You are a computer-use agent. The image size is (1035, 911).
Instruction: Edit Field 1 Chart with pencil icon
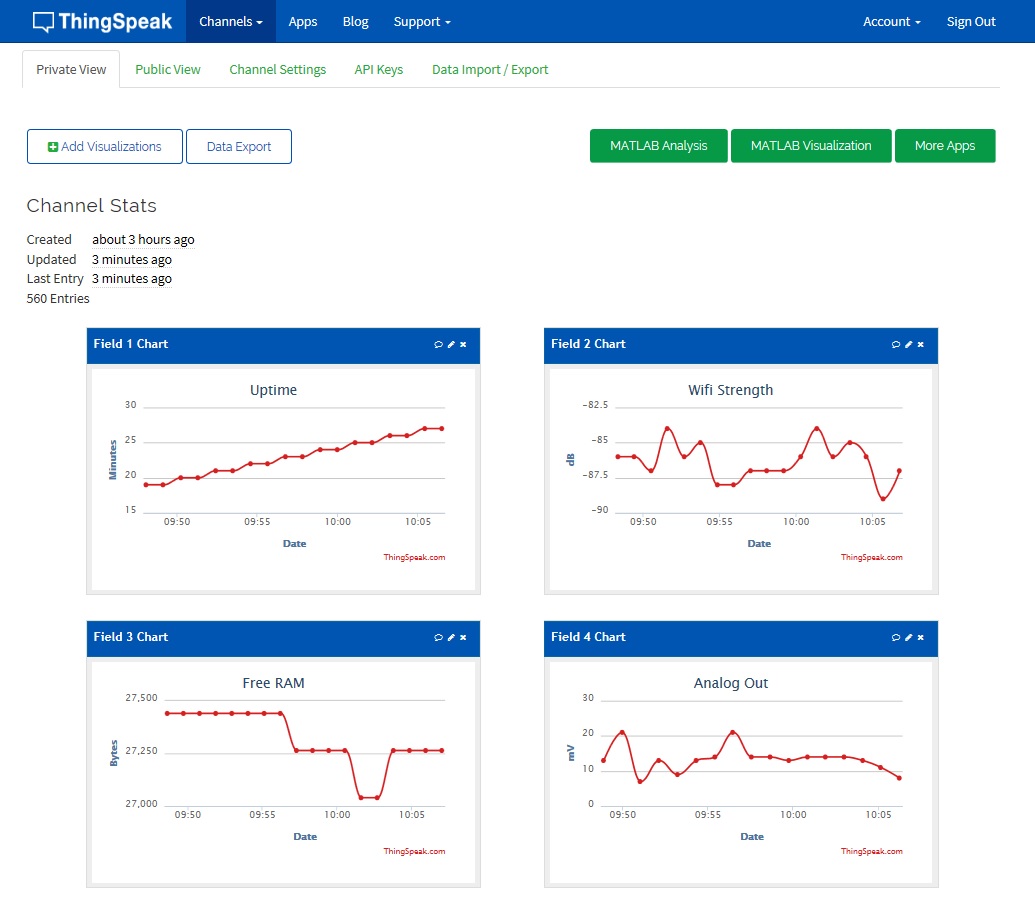pos(451,345)
